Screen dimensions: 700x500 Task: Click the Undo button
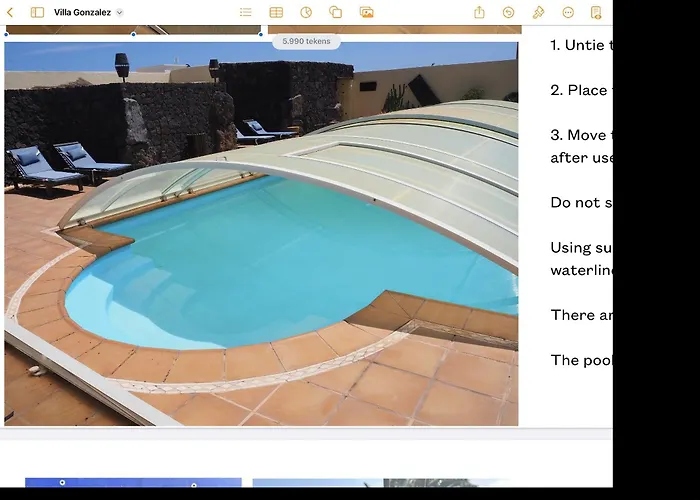click(508, 12)
